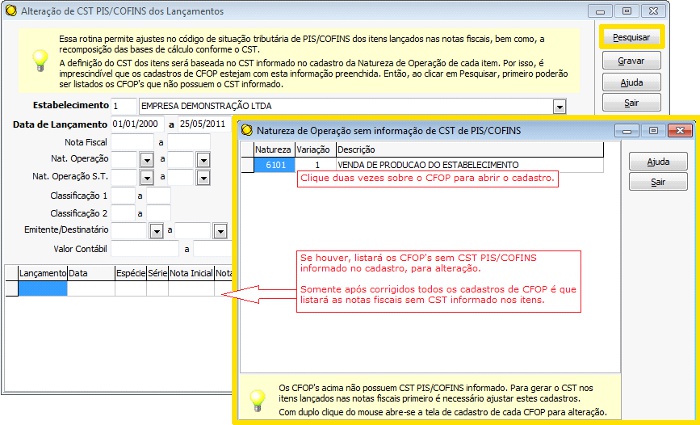Click Gravar in the main window

631,61
